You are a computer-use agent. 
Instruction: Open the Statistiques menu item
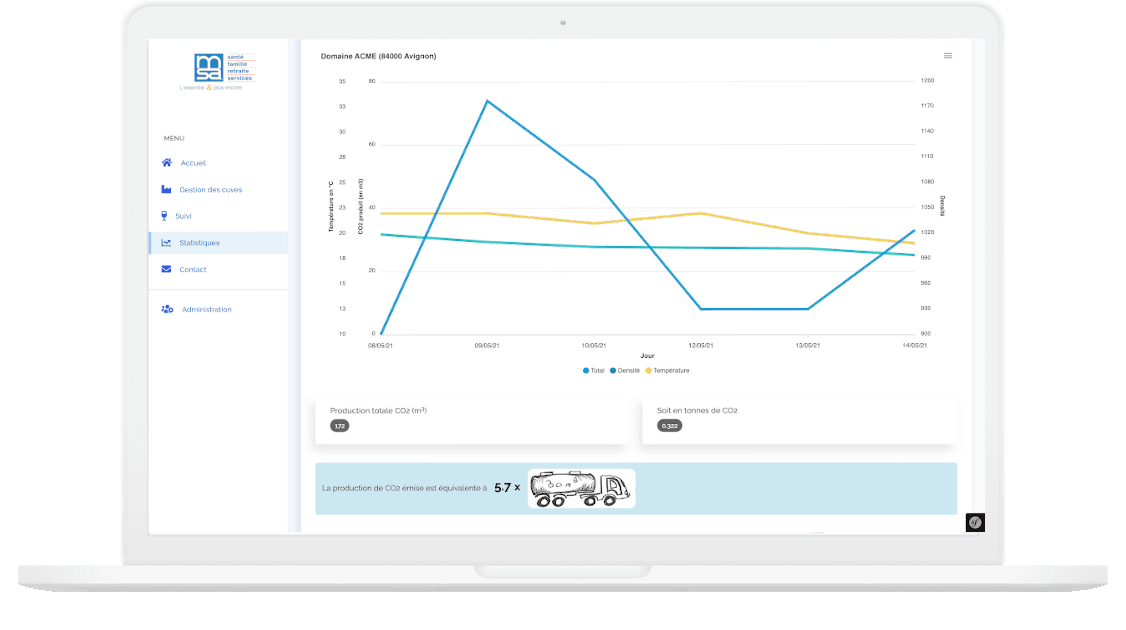coord(199,243)
